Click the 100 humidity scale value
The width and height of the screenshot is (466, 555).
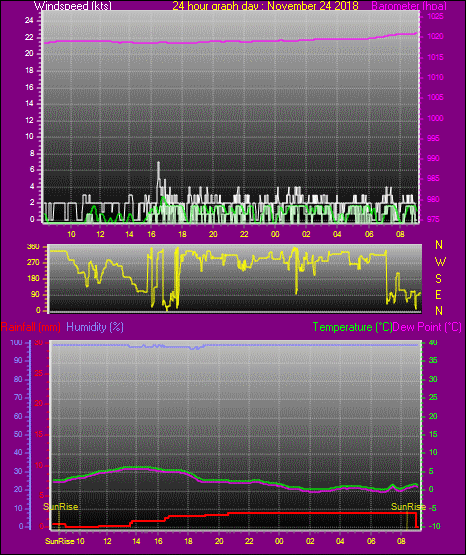[16, 343]
